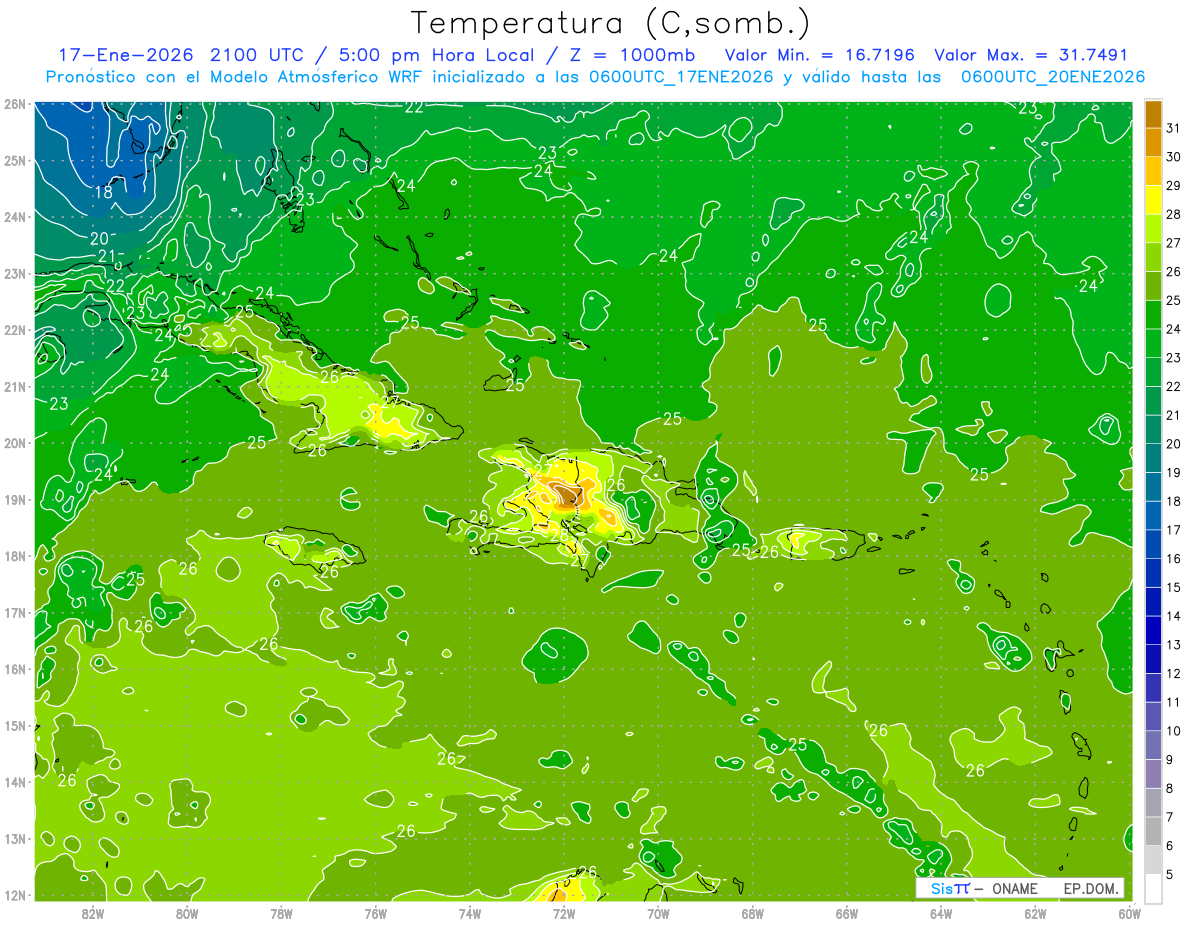The height and width of the screenshot is (927, 1200).
Task: Click '5:00 pm Hora Local' in the header
Action: pos(437,55)
